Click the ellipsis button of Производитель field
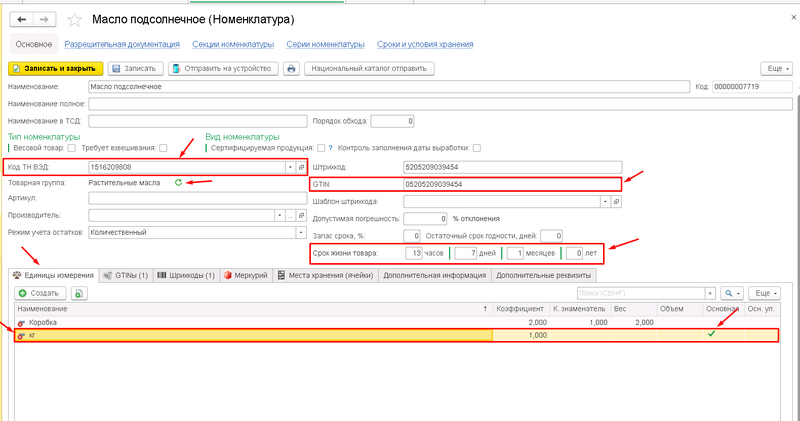800x421 pixels. [x=290, y=215]
